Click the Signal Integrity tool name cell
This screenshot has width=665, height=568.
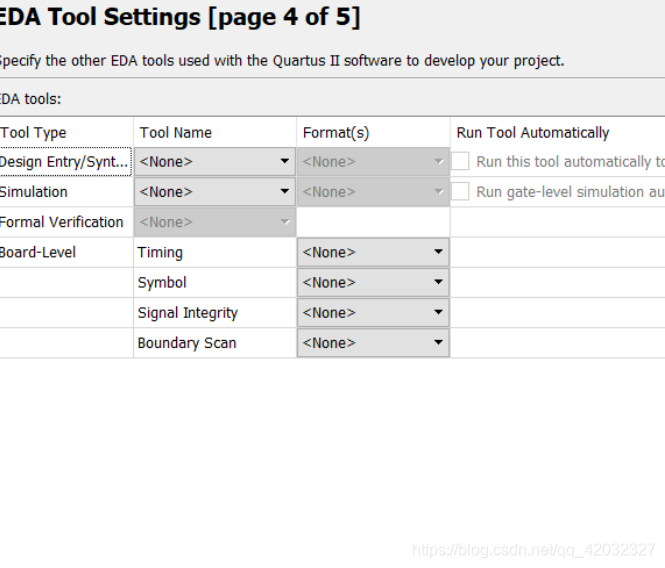point(215,313)
